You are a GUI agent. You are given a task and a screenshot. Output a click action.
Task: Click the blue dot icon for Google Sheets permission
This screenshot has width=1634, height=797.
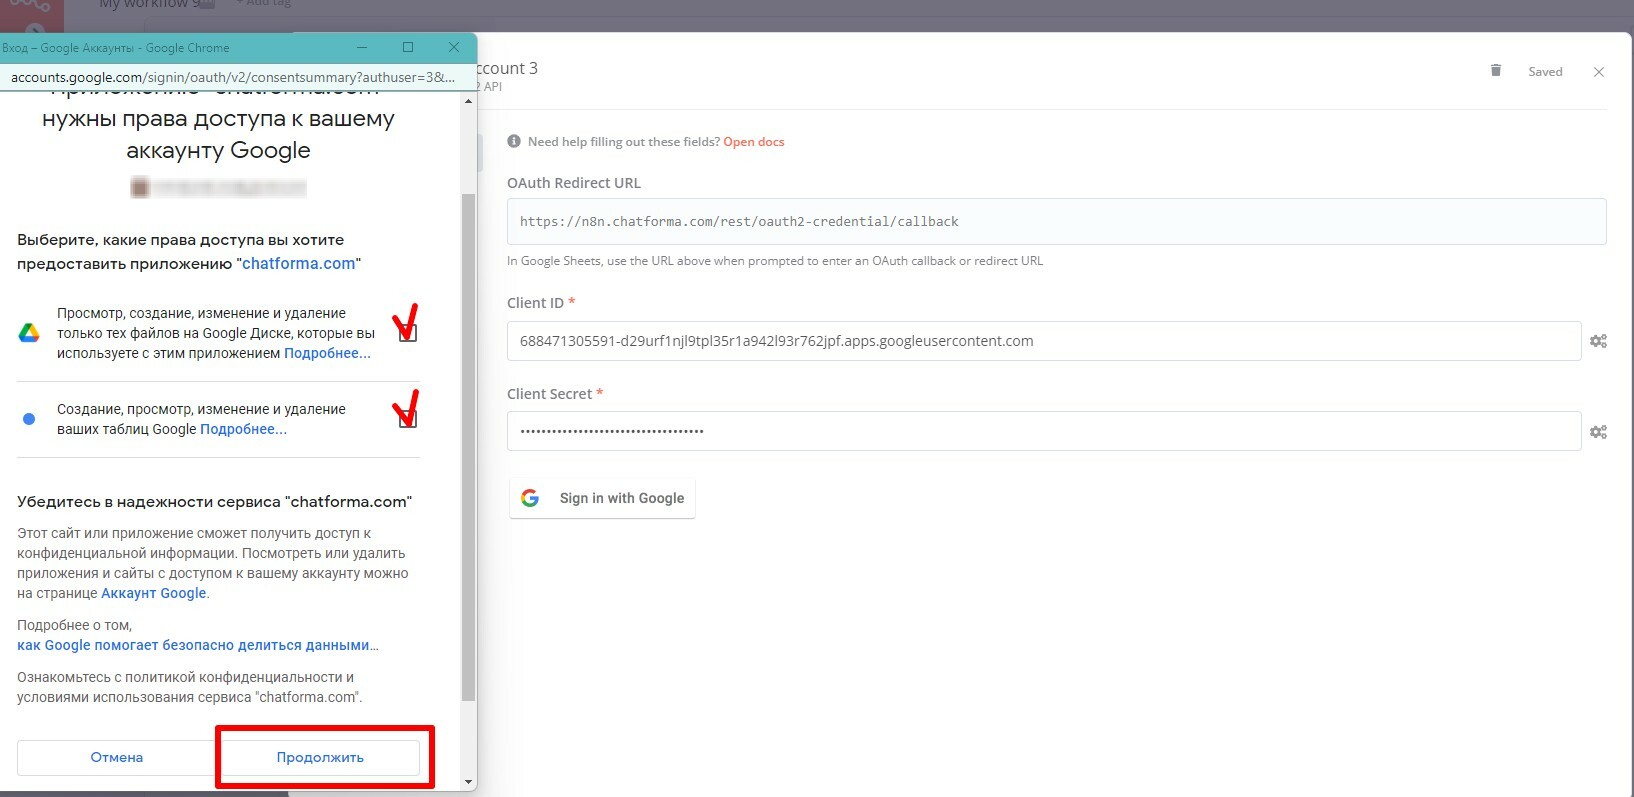pyautogui.click(x=29, y=419)
